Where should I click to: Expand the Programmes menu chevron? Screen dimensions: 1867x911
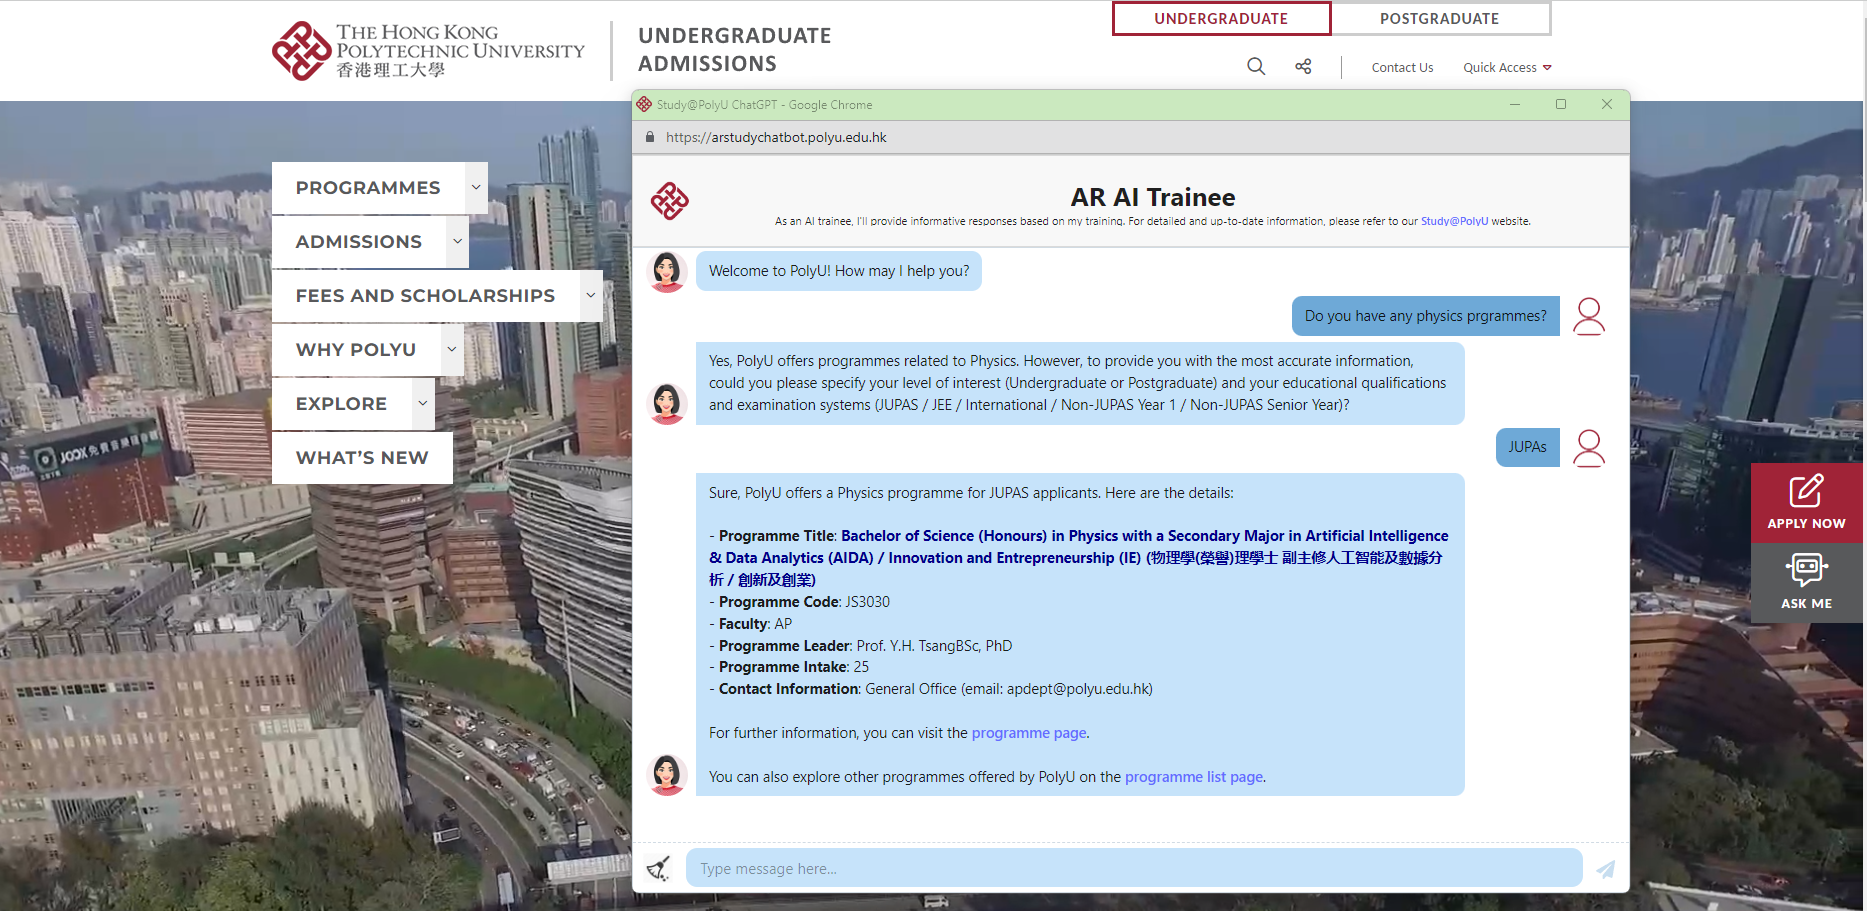476,188
